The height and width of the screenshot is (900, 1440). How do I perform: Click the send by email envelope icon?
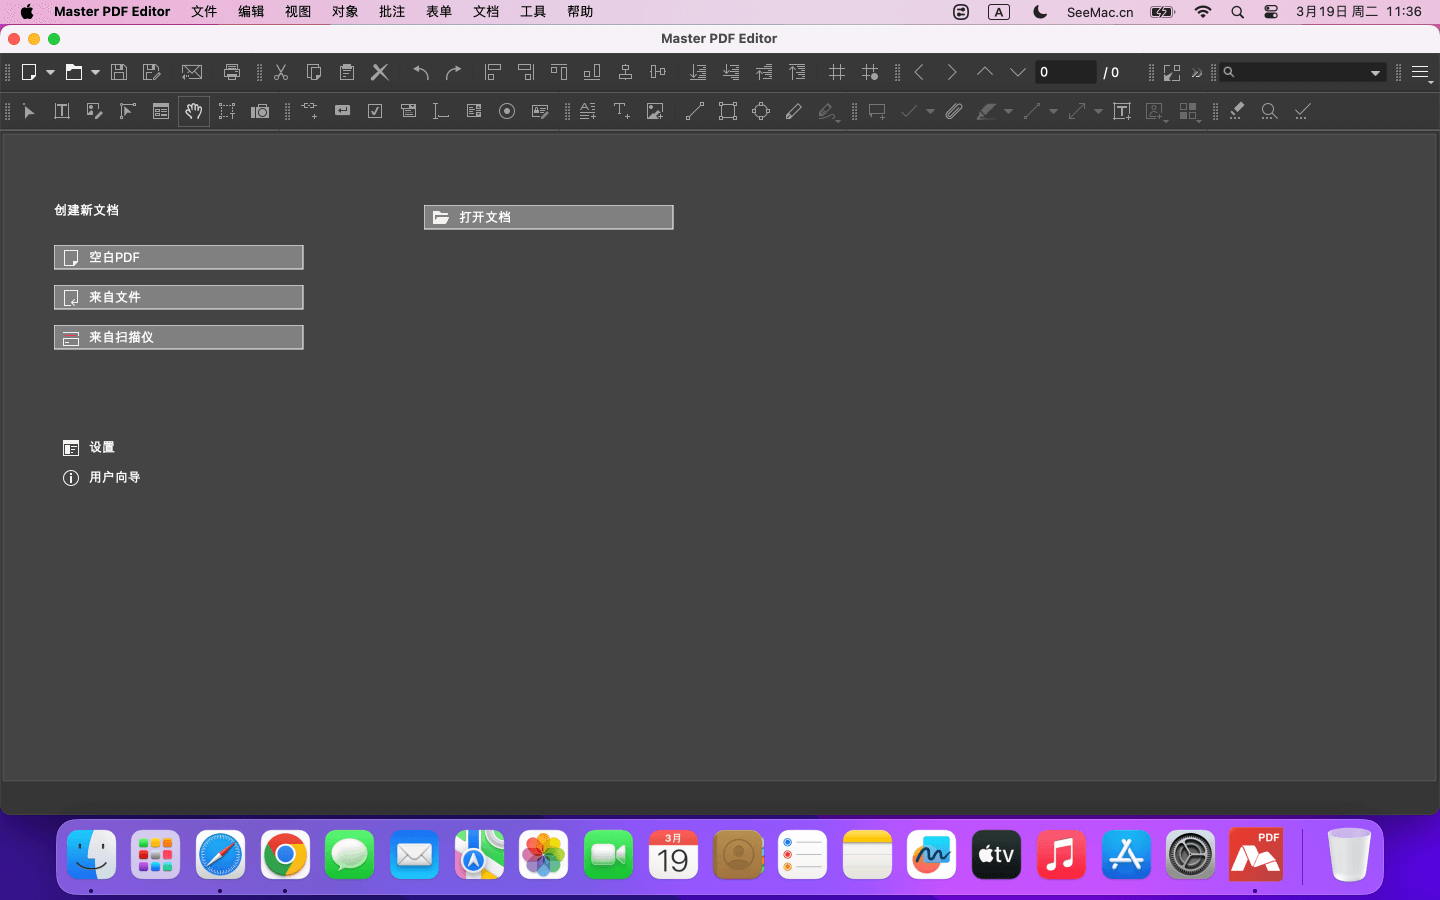point(192,72)
